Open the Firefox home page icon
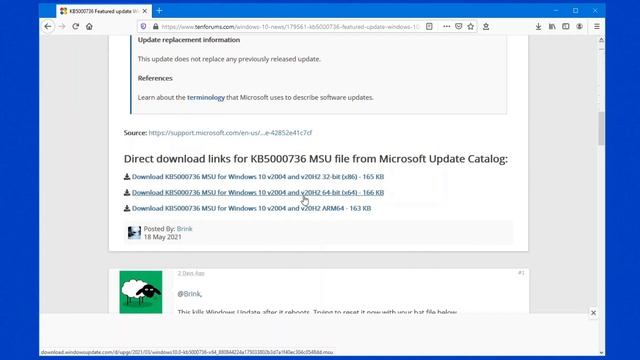The width and height of the screenshot is (640, 360). 89,27
